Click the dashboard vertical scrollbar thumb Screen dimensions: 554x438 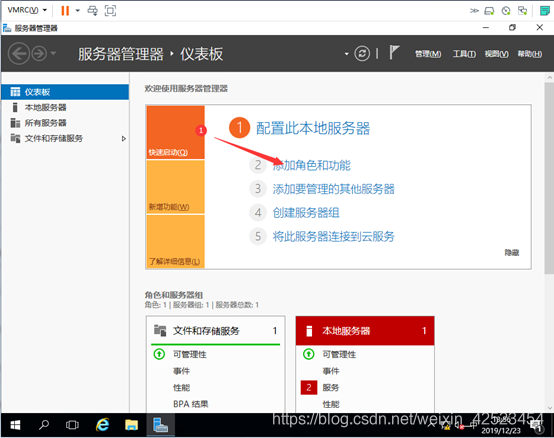549,178
